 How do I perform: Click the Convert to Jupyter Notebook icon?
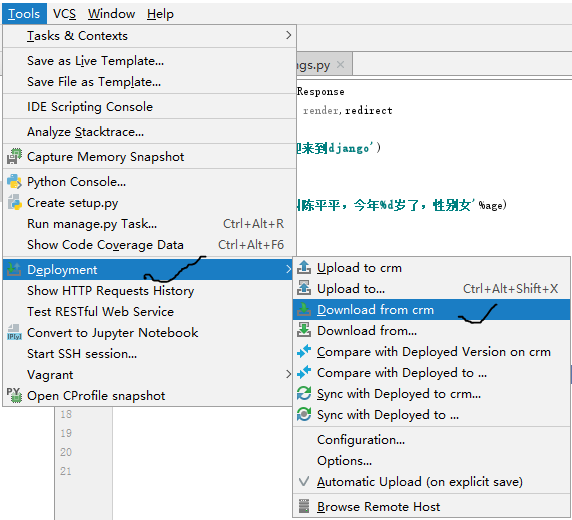click(x=14, y=332)
